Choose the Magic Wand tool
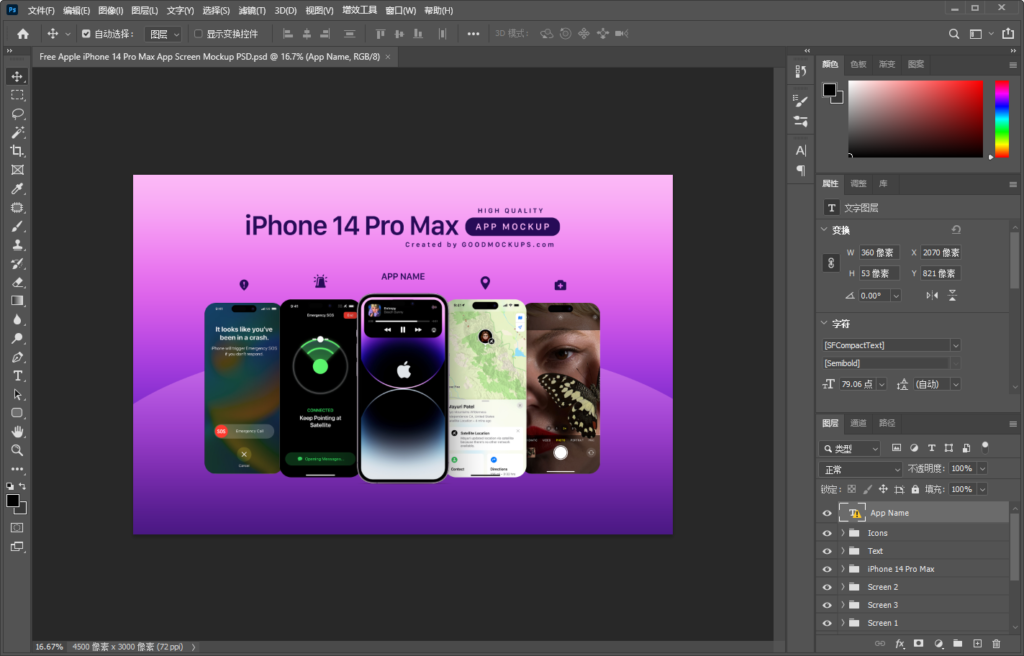 [17, 133]
